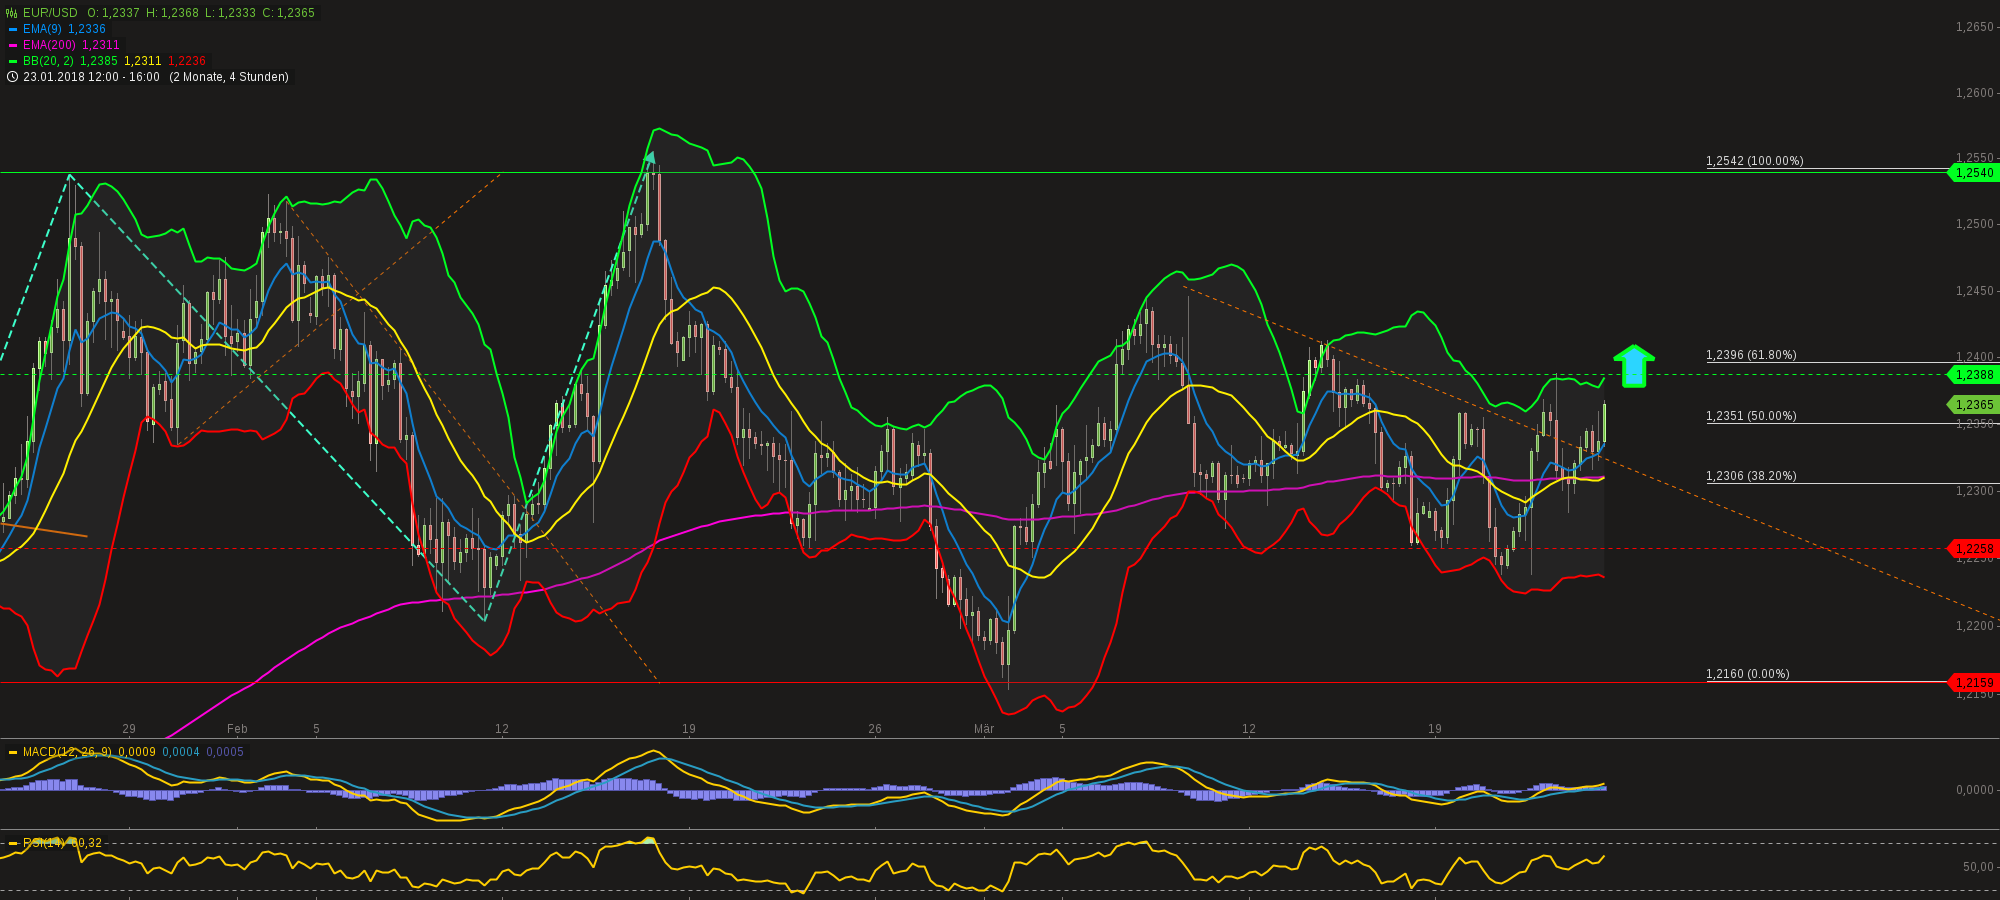Click the yellow MACD legend color marker

pyautogui.click(x=13, y=752)
